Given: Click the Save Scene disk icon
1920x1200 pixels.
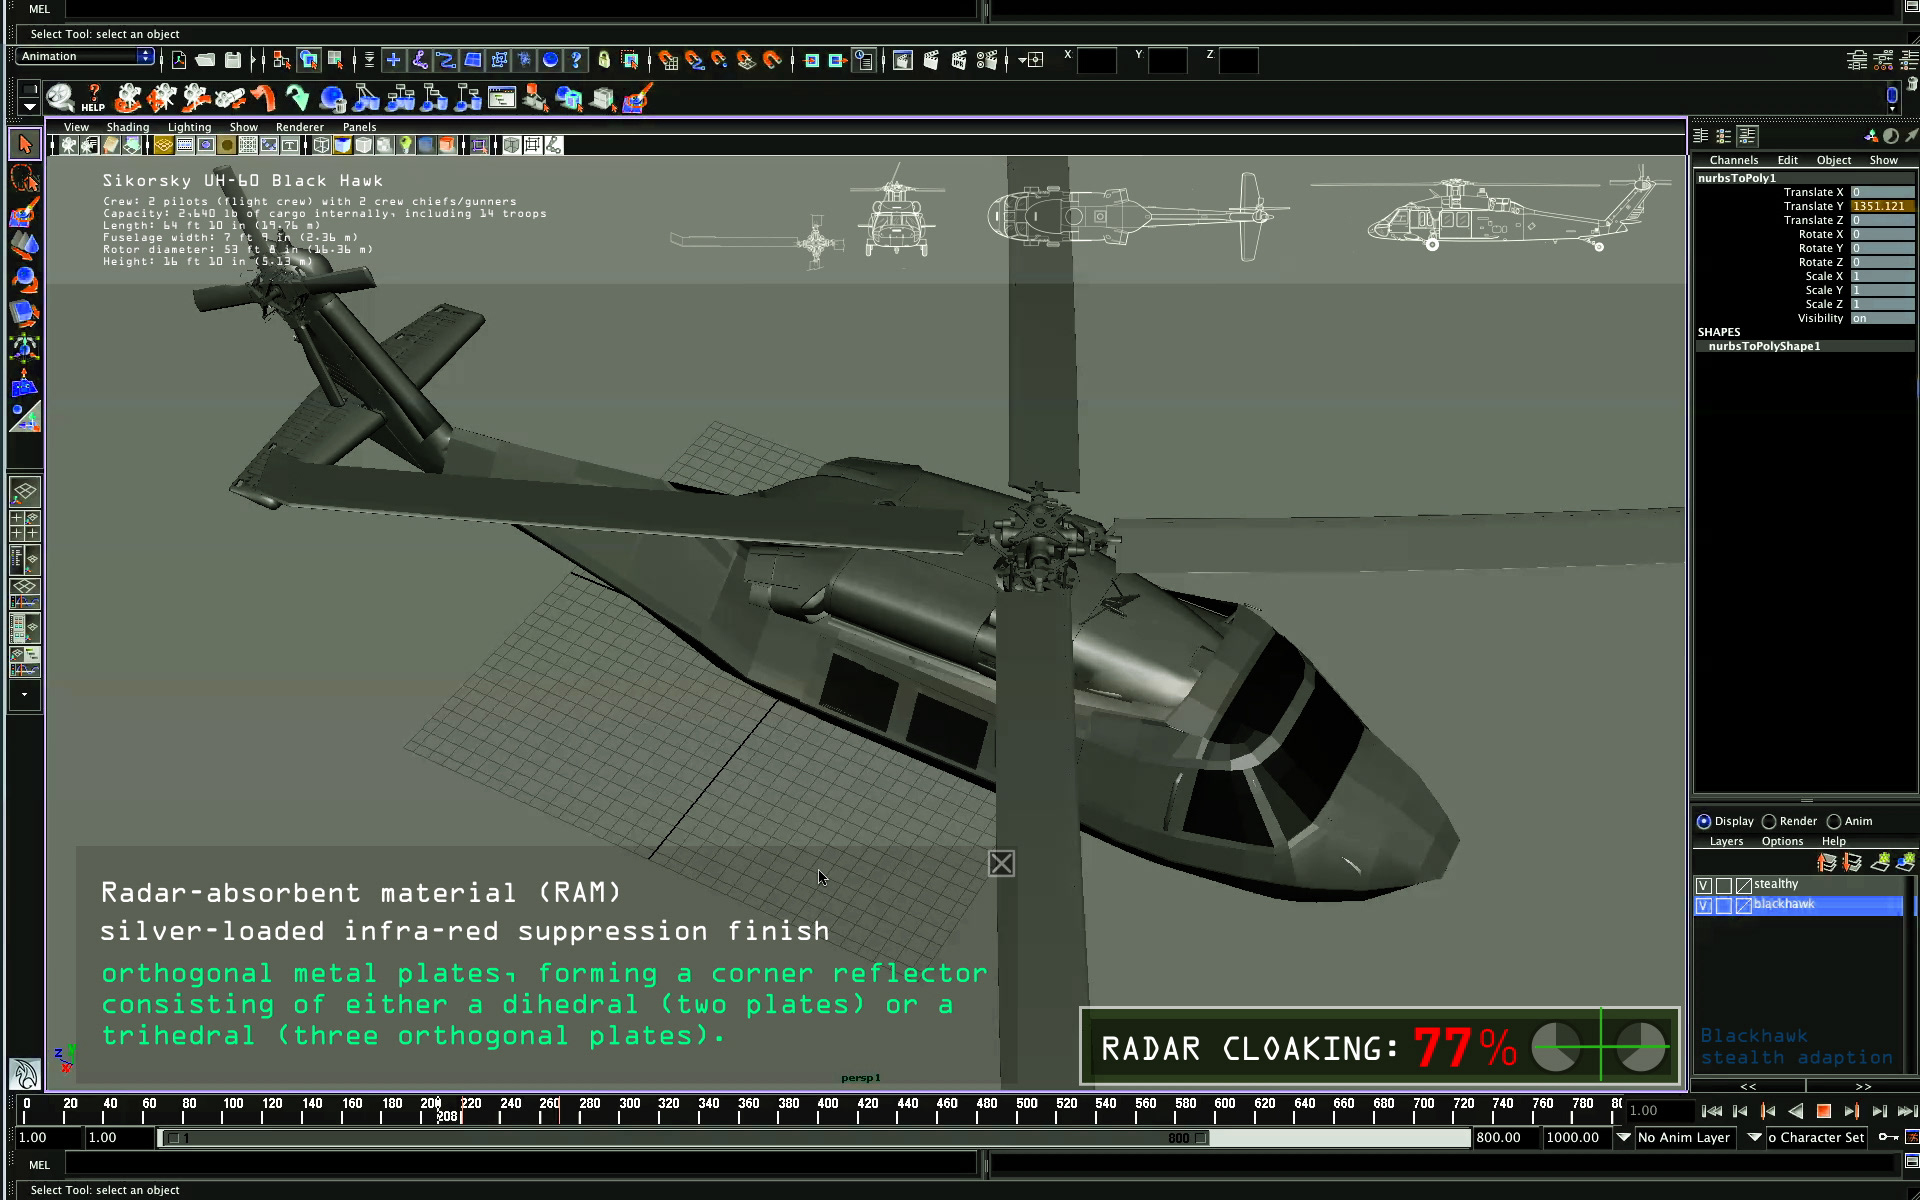Looking at the screenshot, I should coord(233,60).
